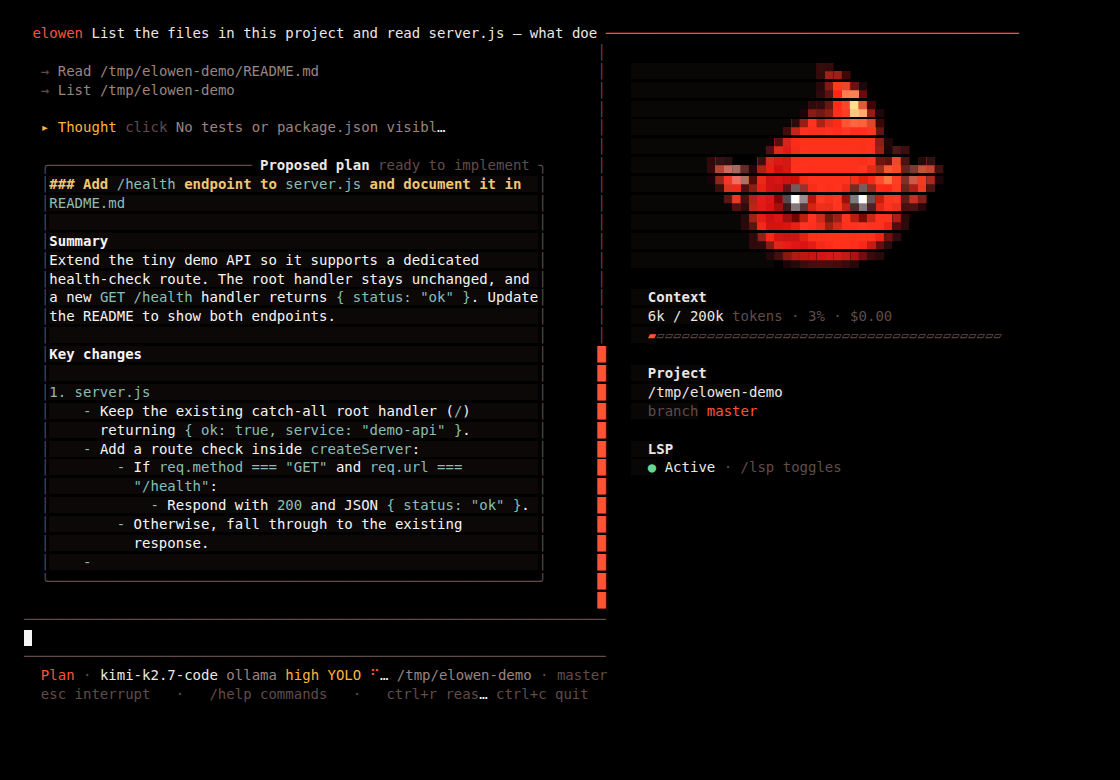Click '"/health":' text in plan
The image size is (1120, 780).
pyautogui.click(x=176, y=486)
